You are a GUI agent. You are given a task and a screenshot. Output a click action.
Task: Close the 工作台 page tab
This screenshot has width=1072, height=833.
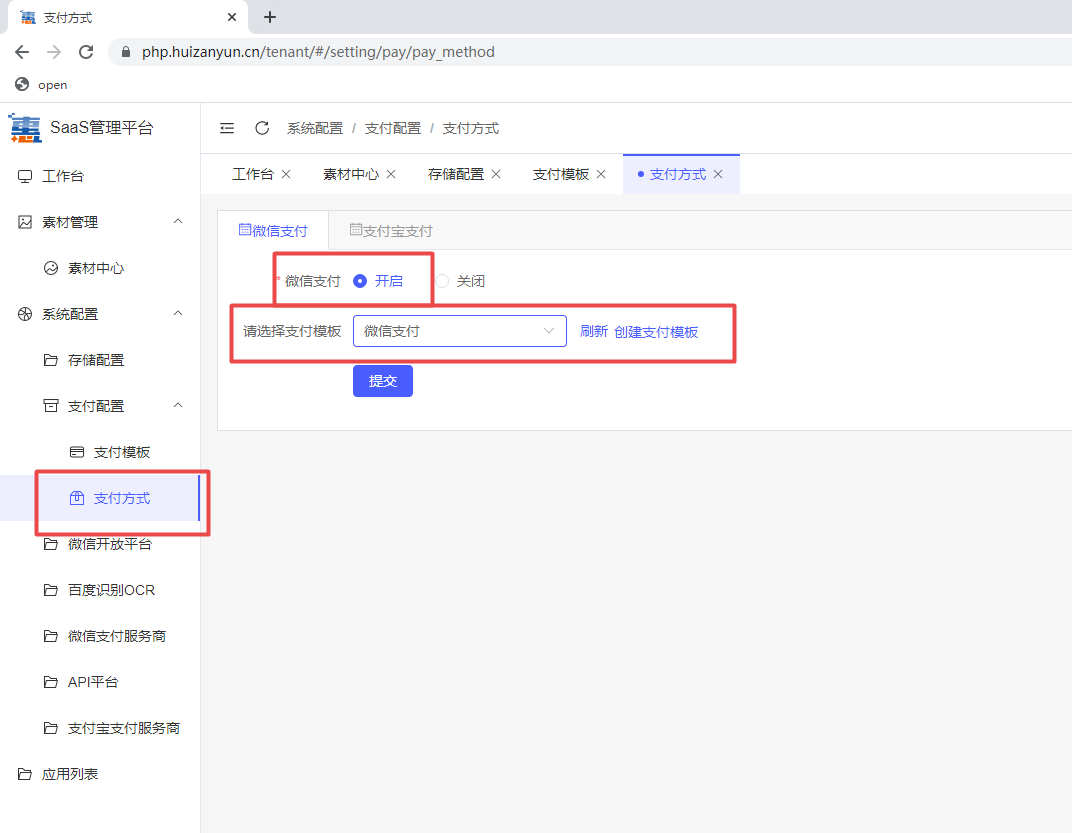(286, 174)
